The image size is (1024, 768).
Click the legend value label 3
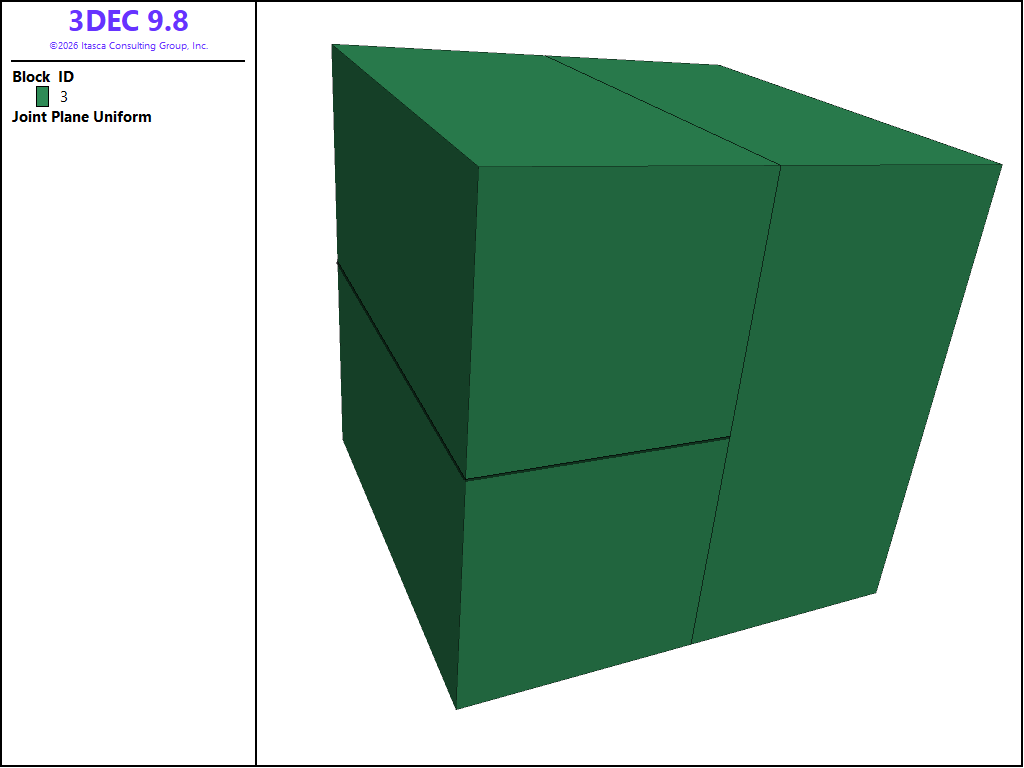coord(63,97)
